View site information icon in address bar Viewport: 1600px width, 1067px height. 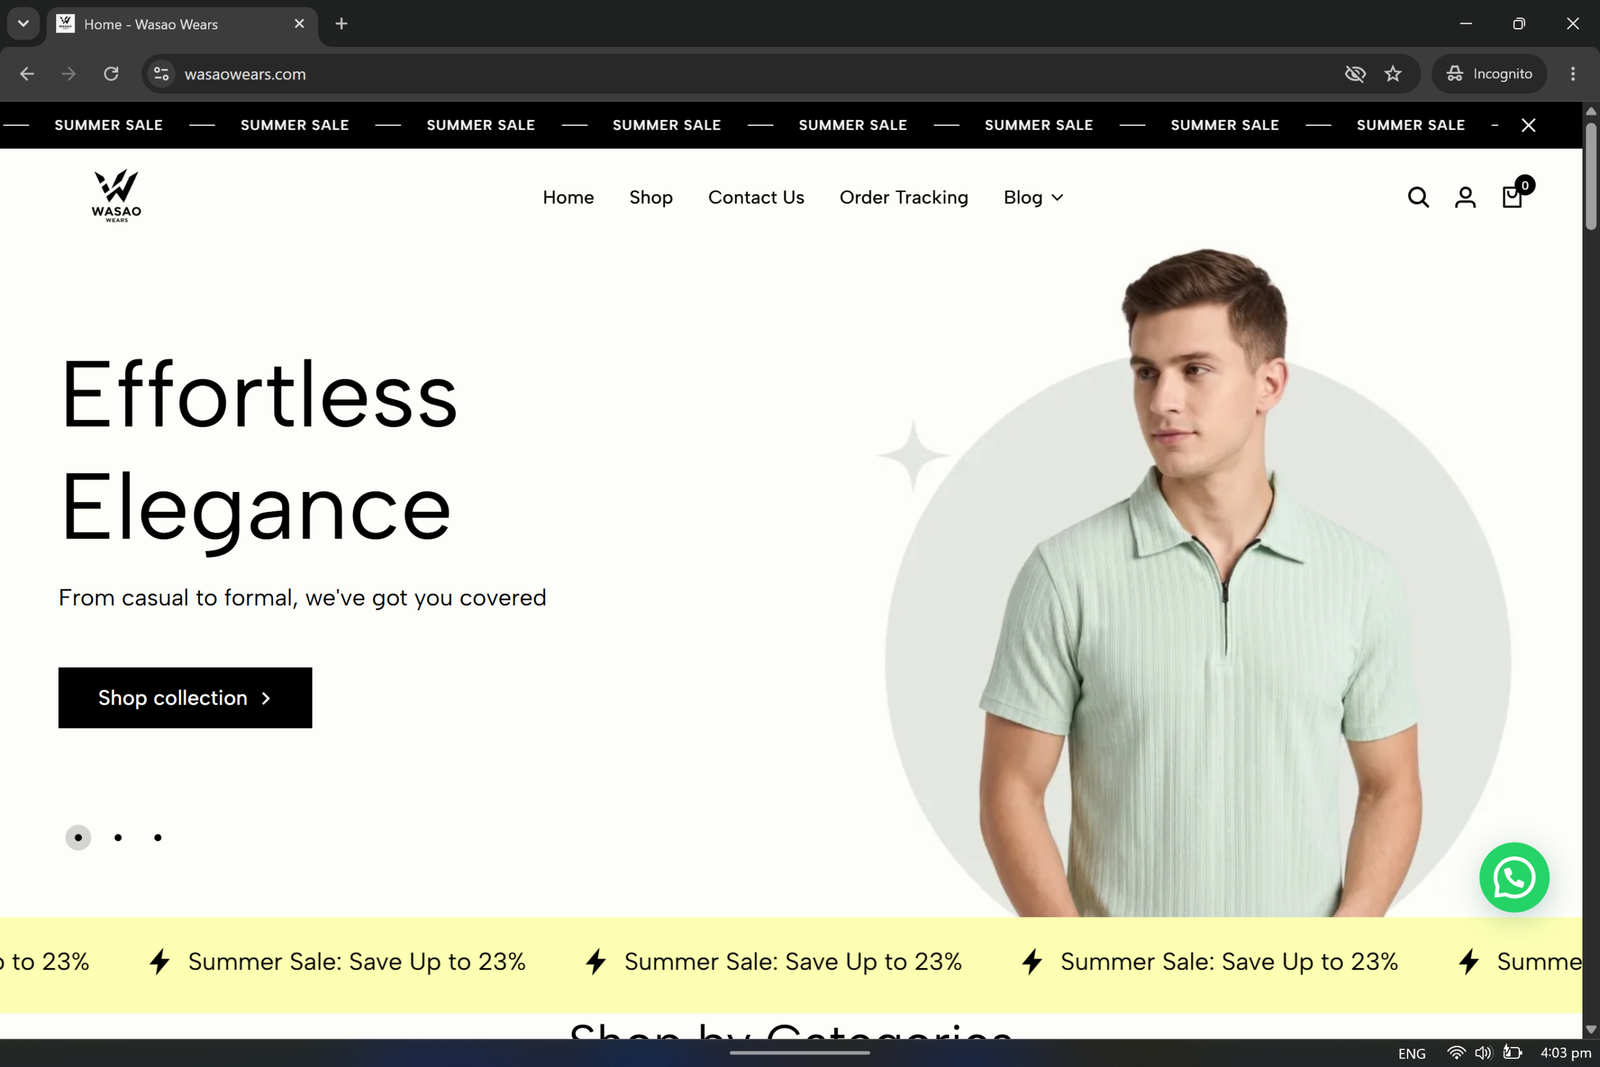161,74
